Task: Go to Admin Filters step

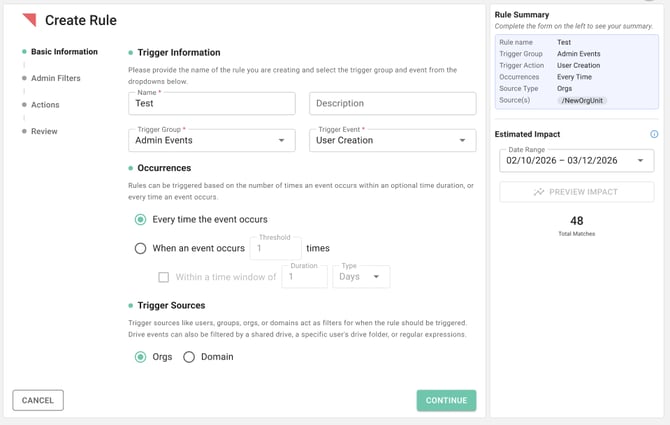Action: tap(56, 78)
